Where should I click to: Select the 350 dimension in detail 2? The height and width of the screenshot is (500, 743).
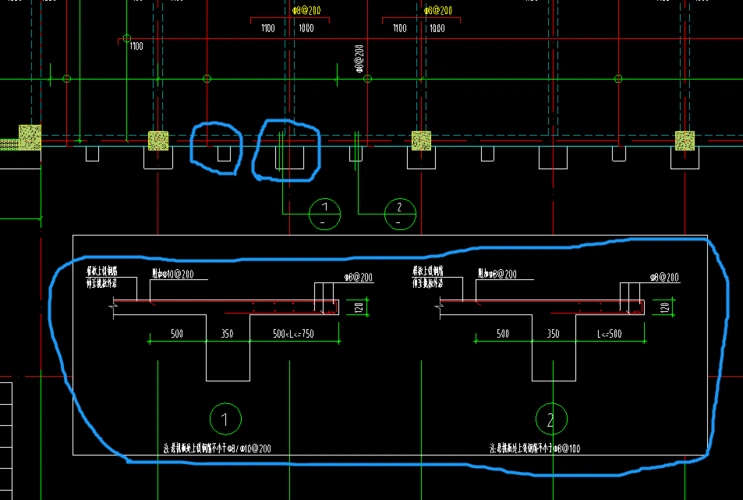(553, 333)
